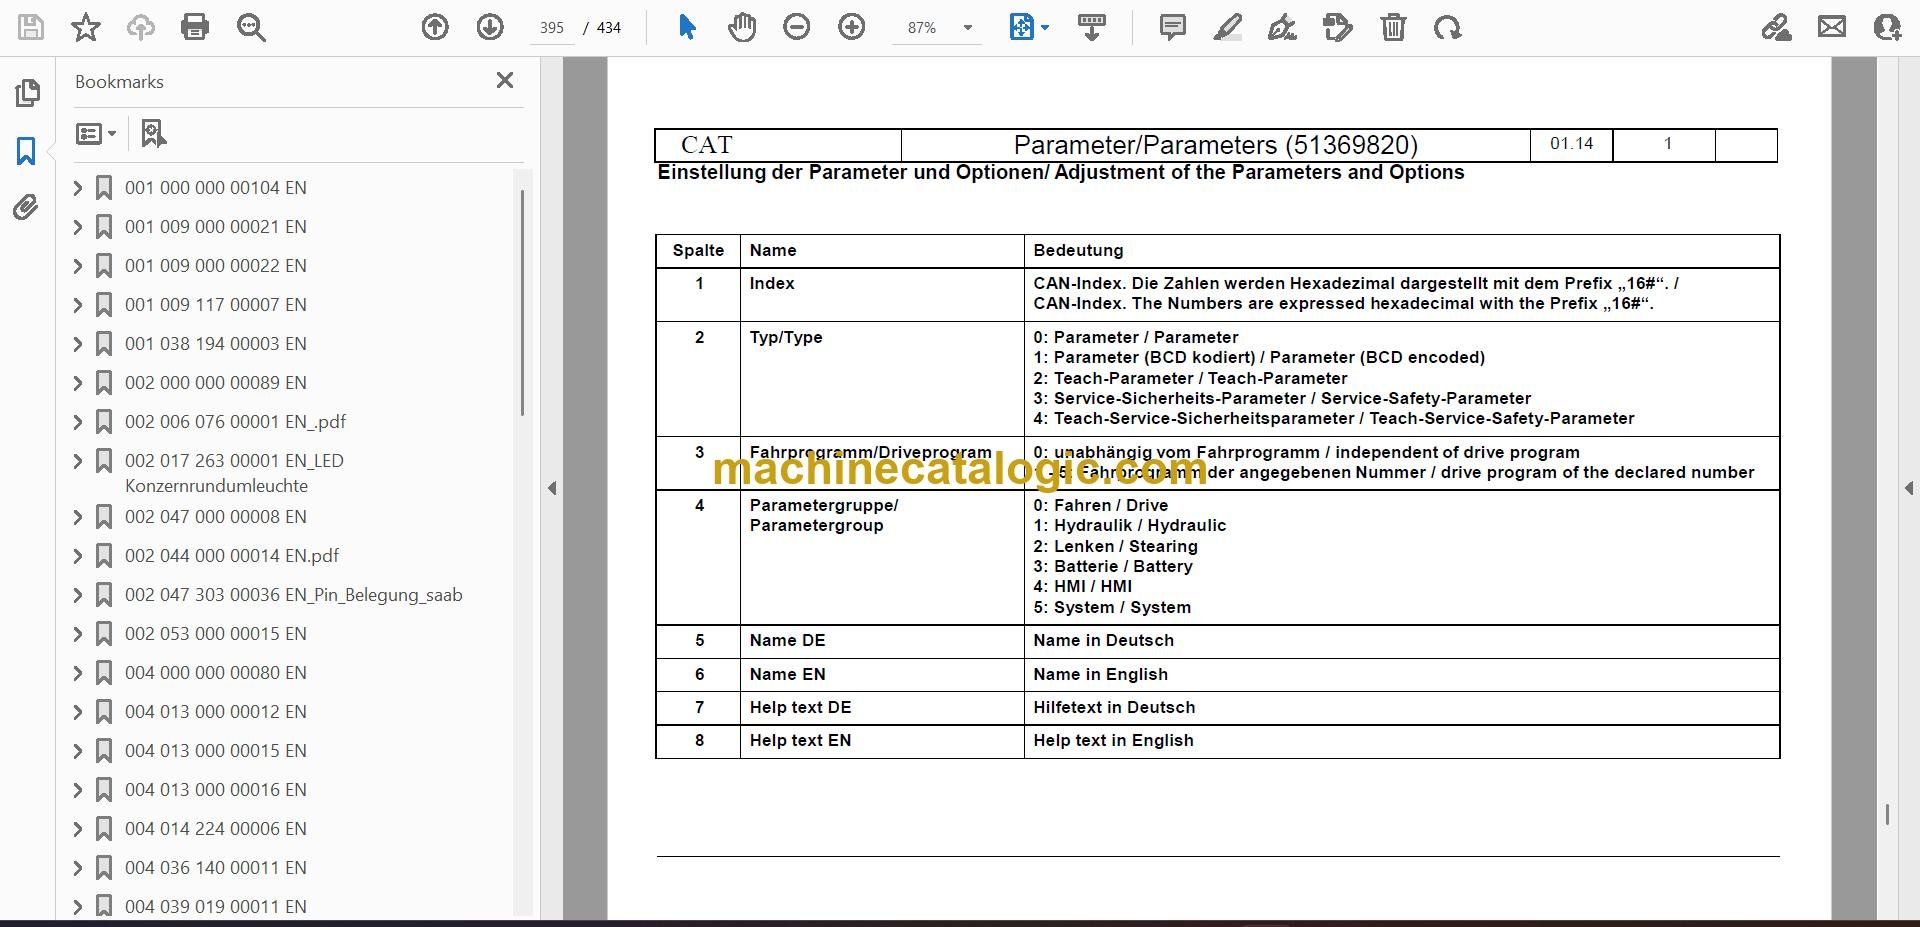
Task: Click the scrolling mode keyboard icon
Action: pos(1092,27)
